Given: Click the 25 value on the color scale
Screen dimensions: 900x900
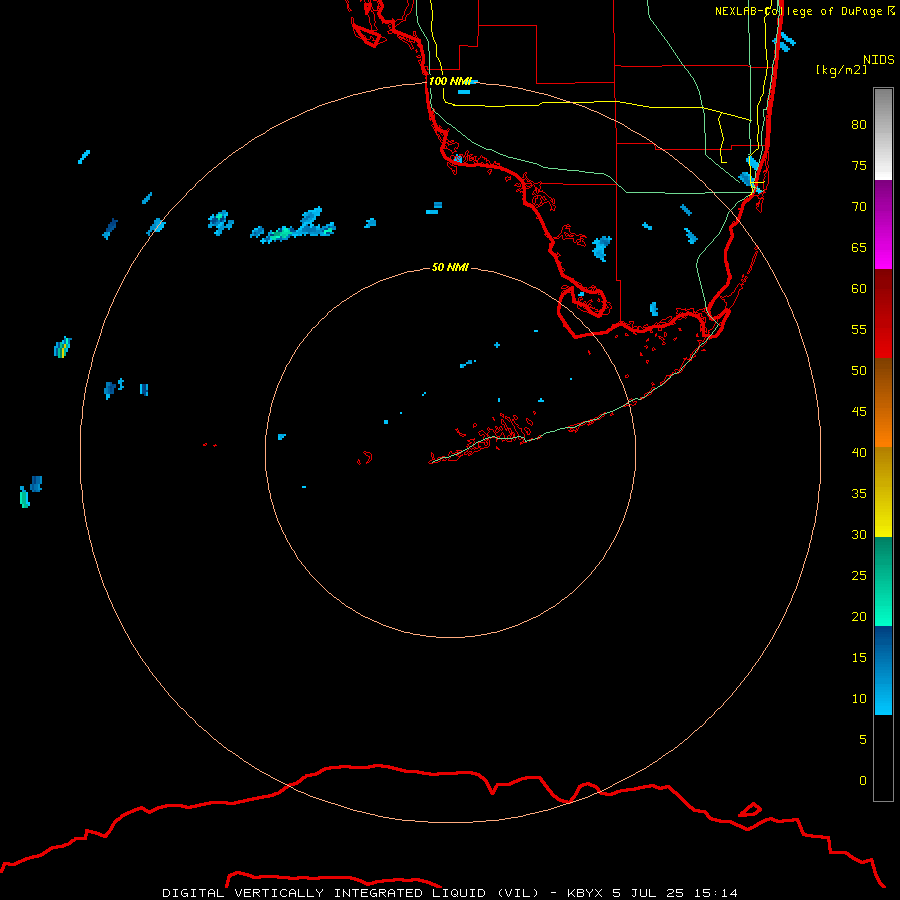Looking at the screenshot, I should 859,576.
